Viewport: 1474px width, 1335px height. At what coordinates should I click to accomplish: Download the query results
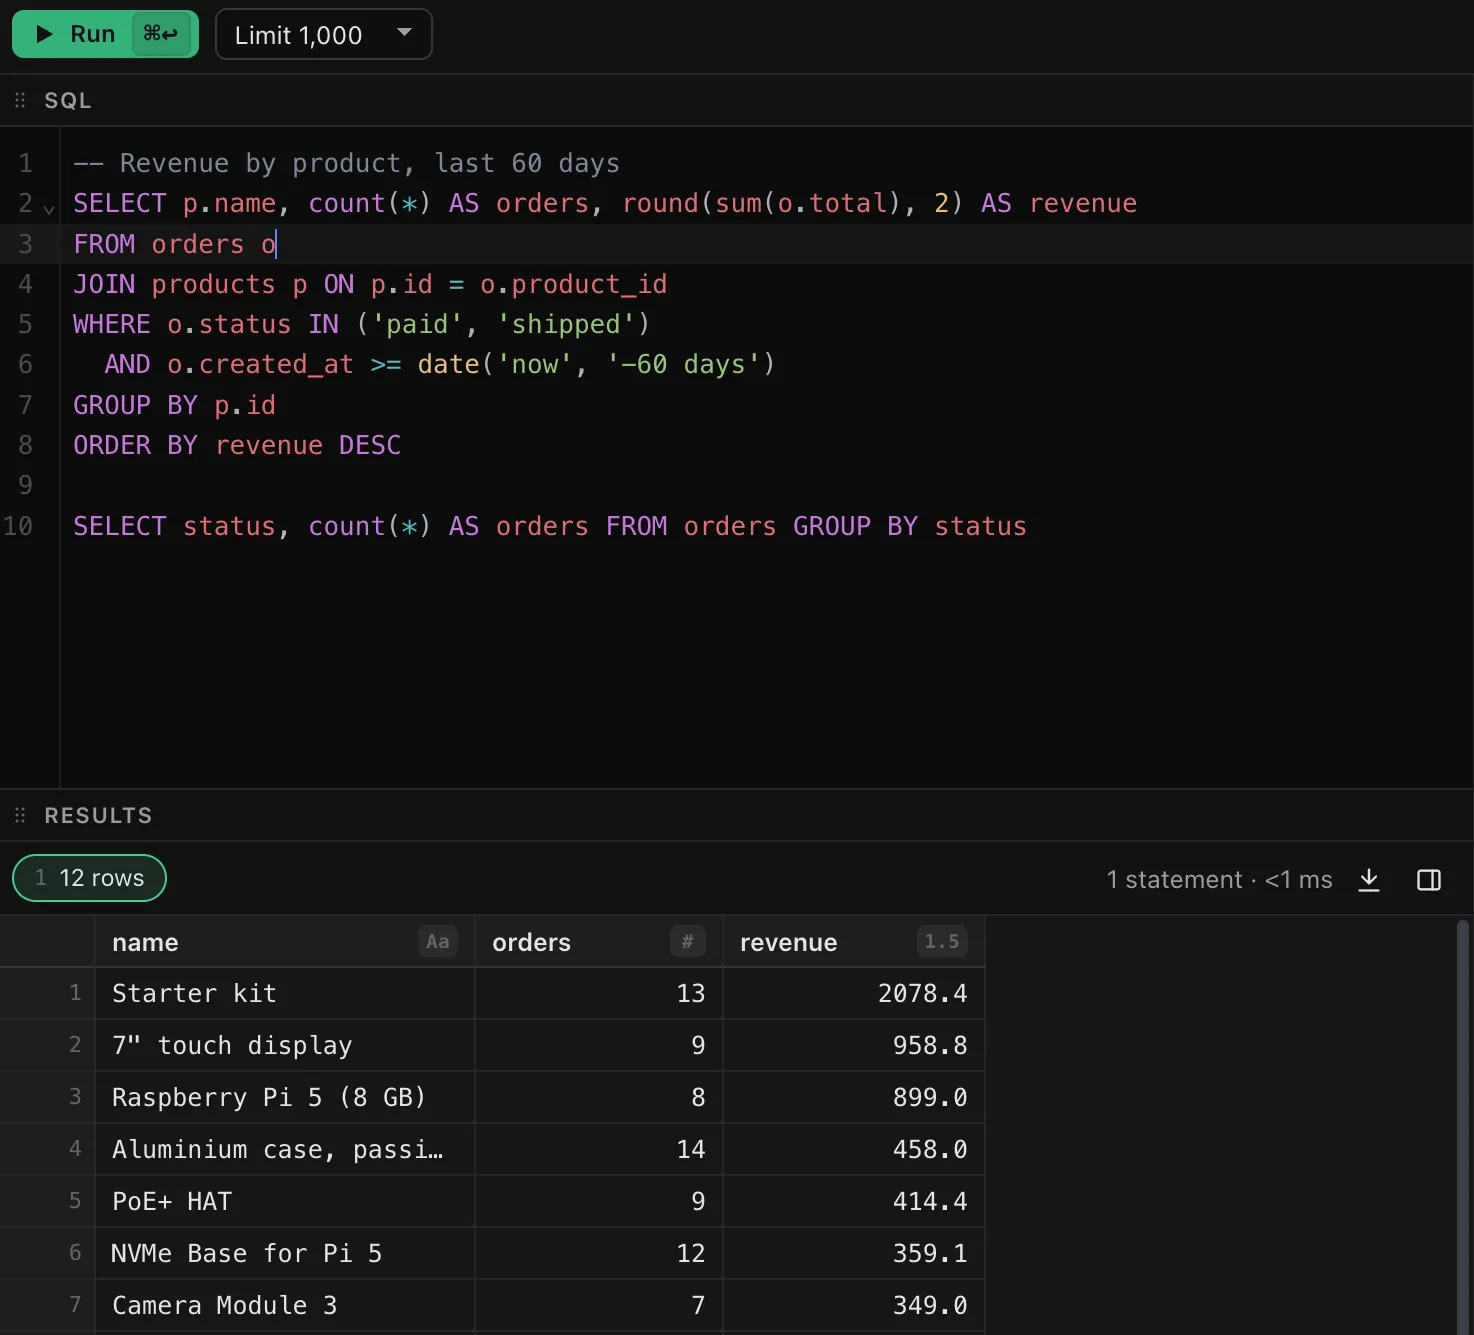pyautogui.click(x=1369, y=880)
